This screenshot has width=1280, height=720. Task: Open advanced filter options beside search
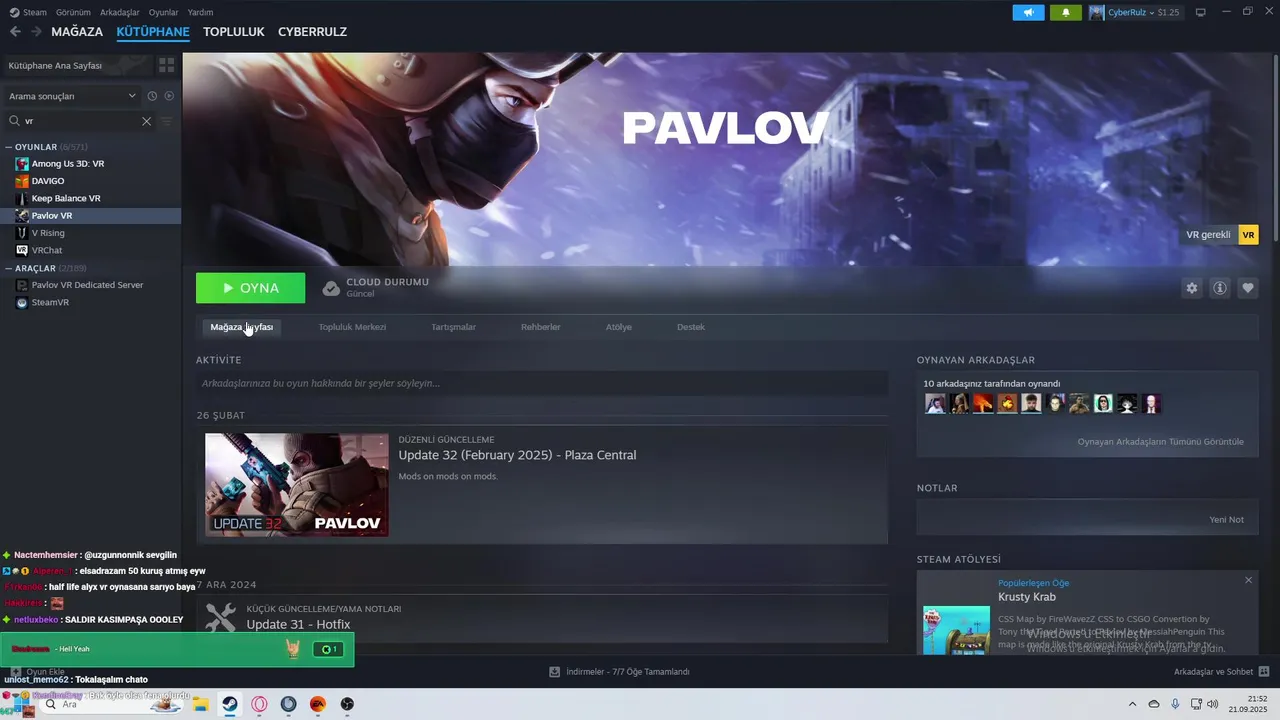coord(167,121)
